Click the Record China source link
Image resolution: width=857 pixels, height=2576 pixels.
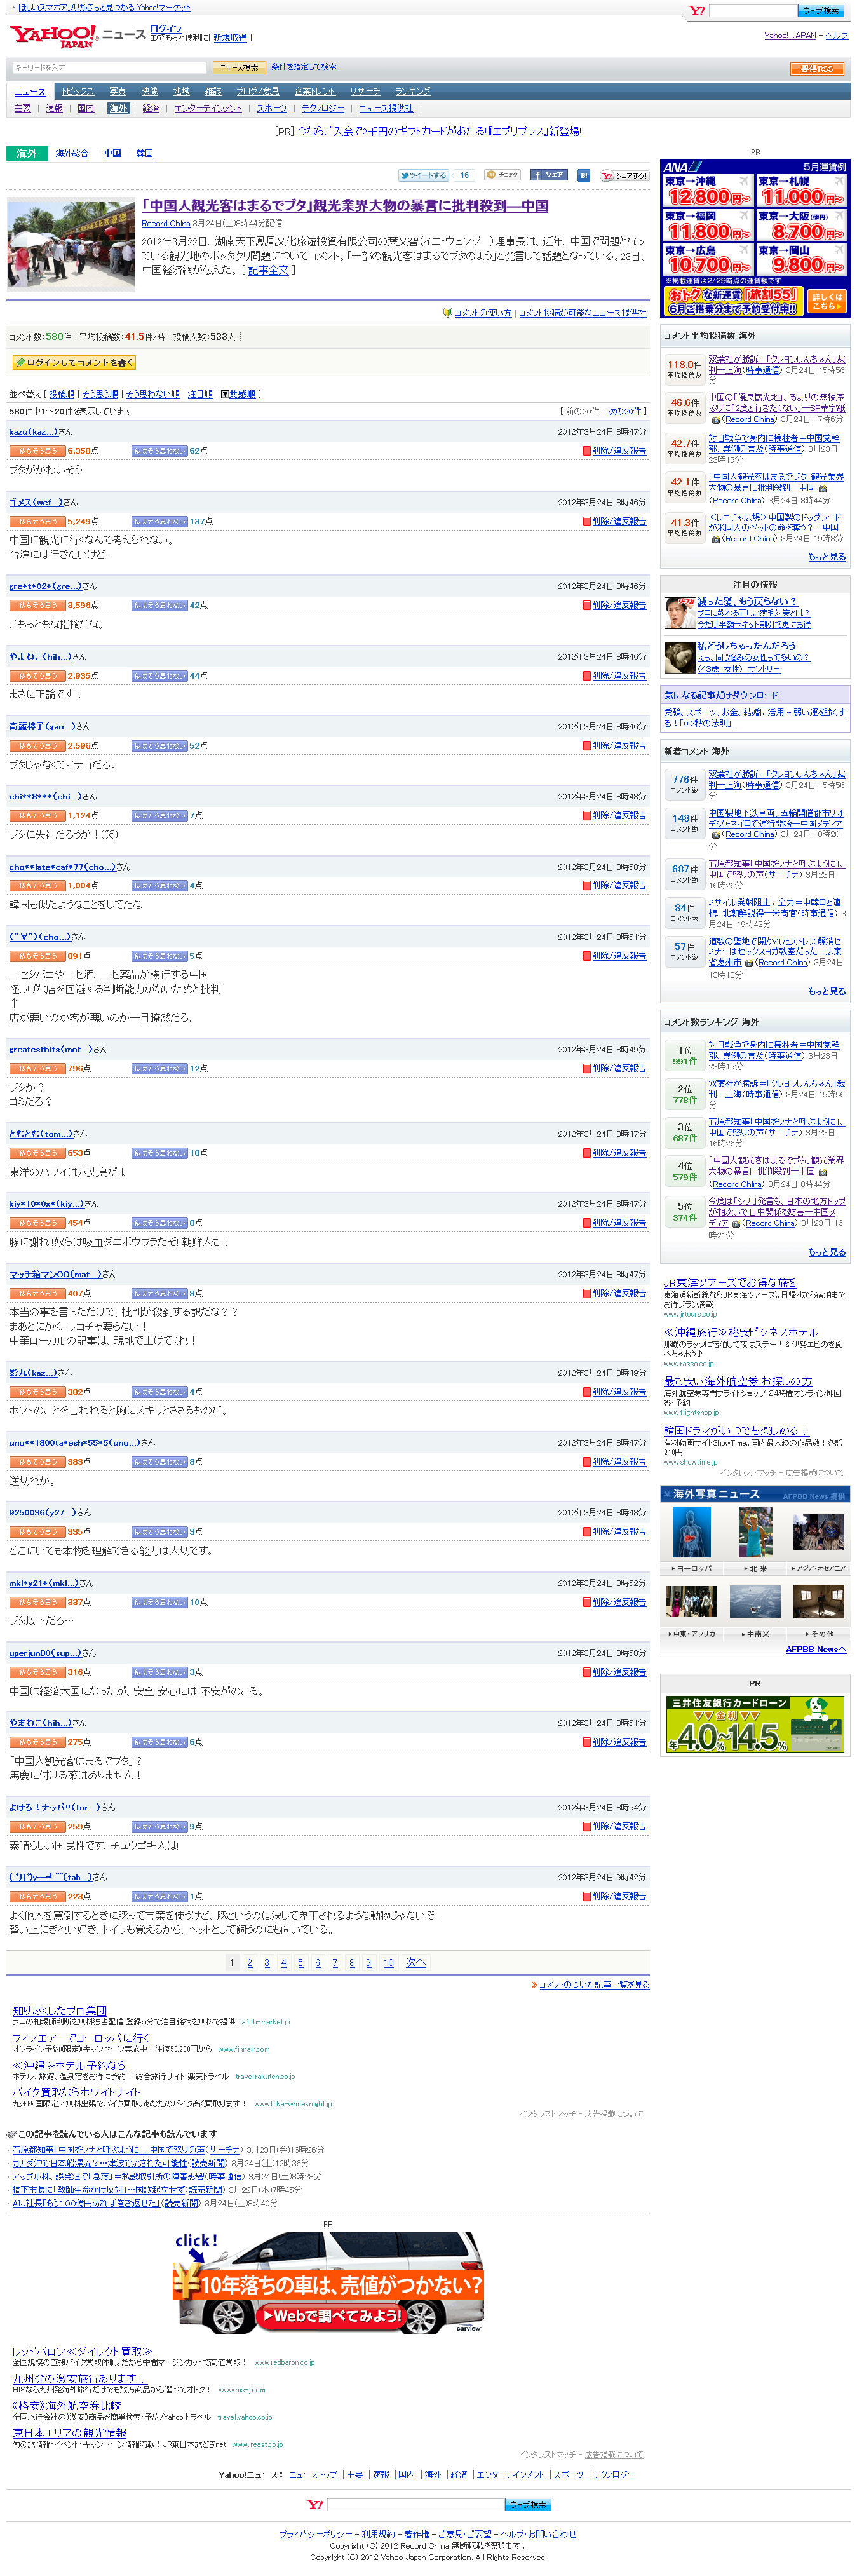click(166, 224)
